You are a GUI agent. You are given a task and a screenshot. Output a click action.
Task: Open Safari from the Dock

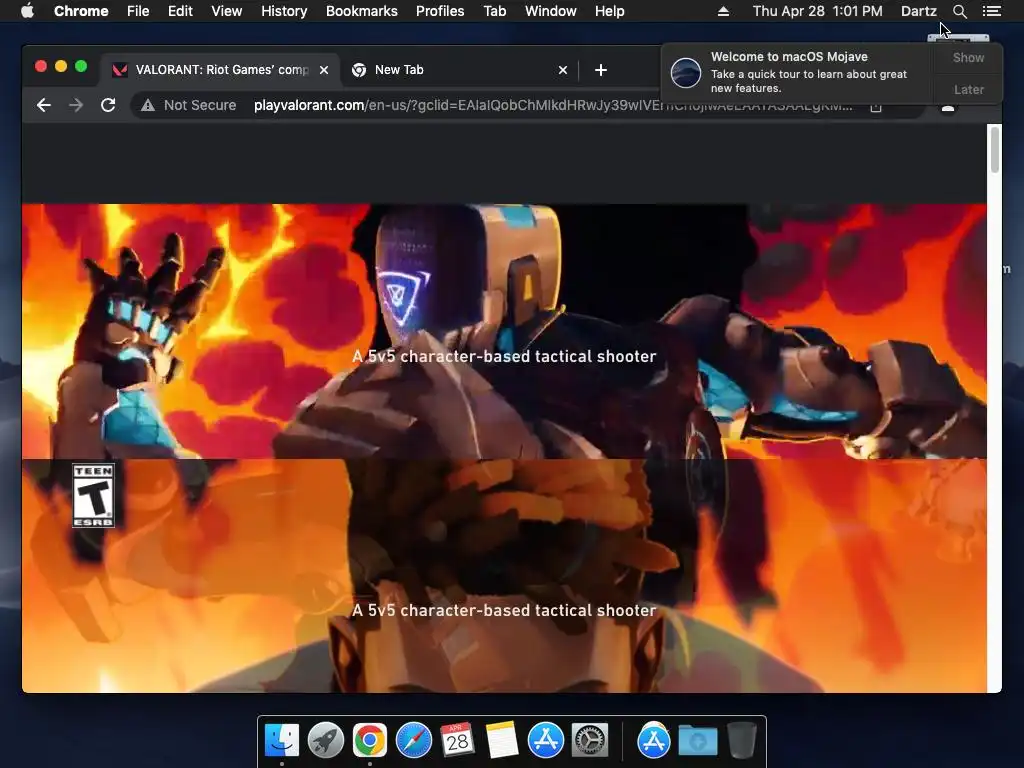(413, 741)
